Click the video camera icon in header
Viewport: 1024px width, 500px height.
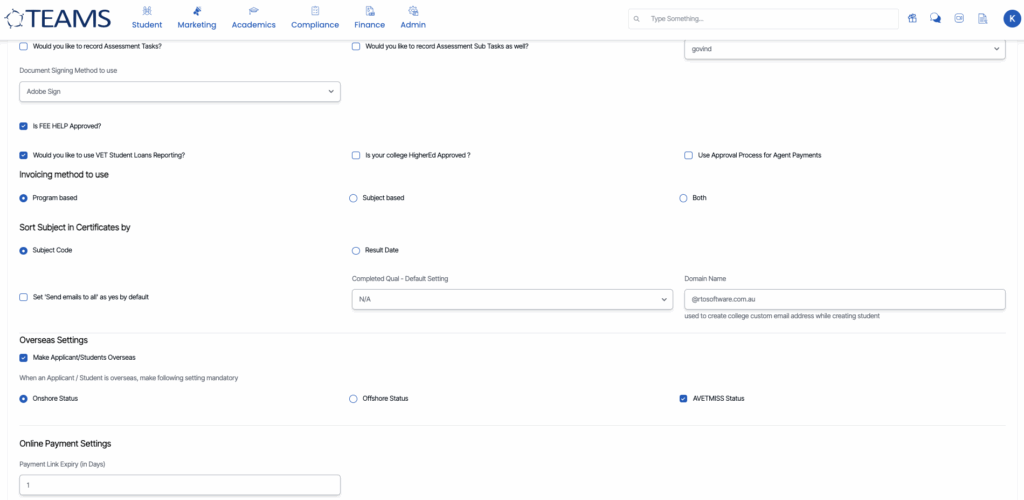(x=959, y=18)
